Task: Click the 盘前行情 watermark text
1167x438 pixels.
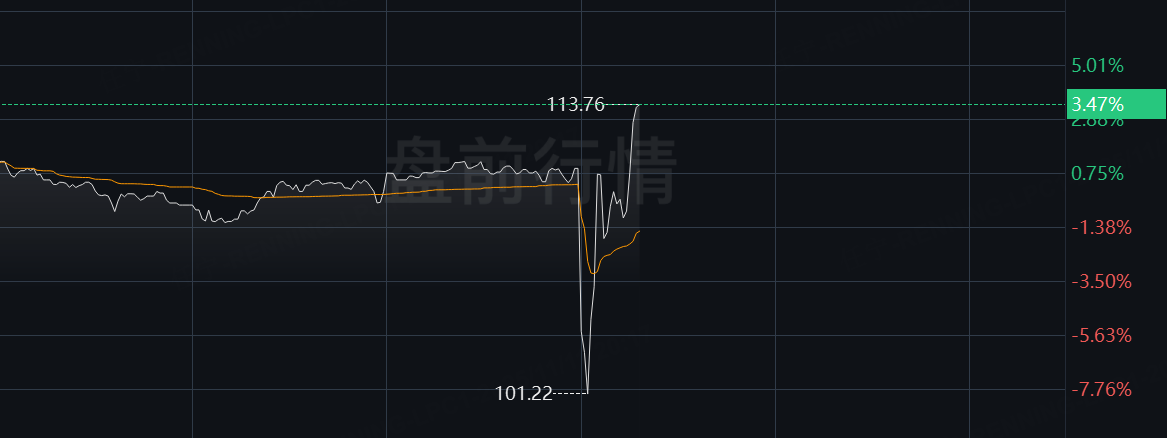Action: pyautogui.click(x=530, y=171)
